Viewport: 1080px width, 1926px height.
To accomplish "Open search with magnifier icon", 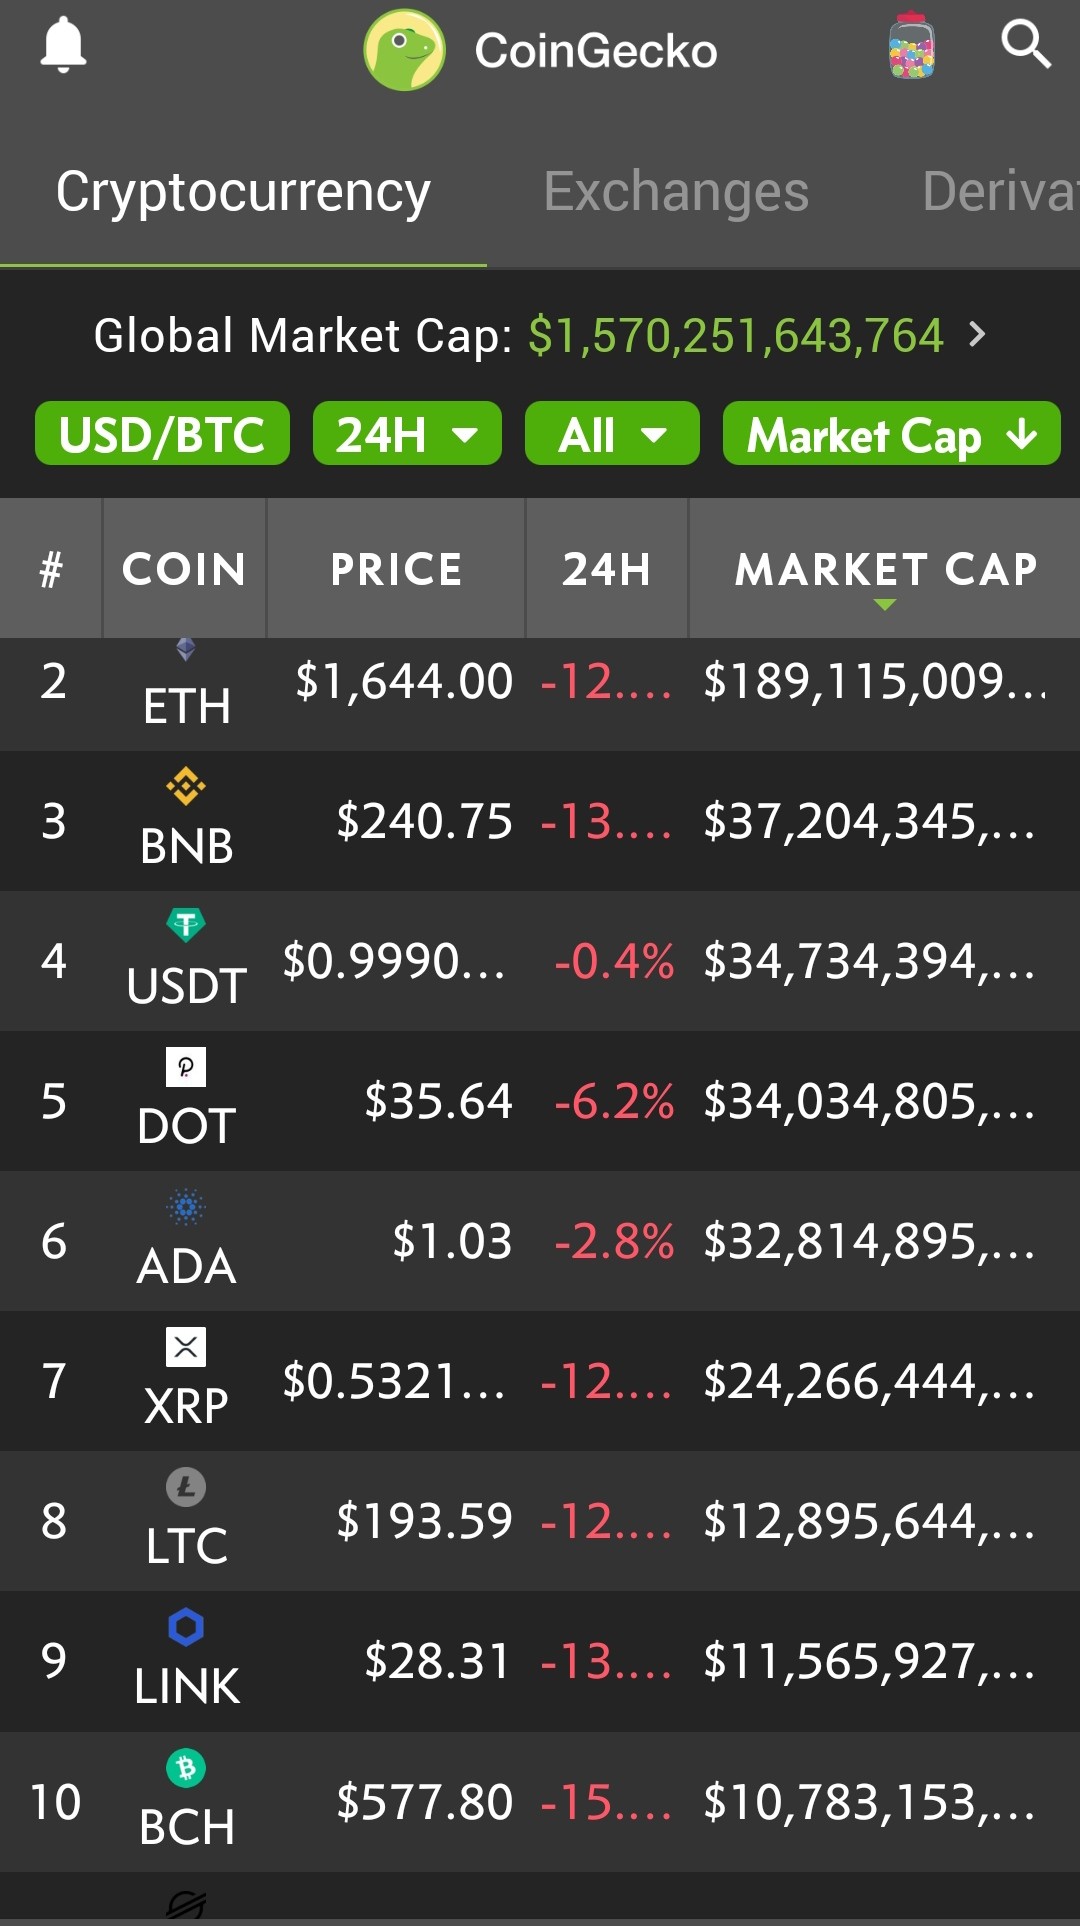I will [x=1026, y=44].
